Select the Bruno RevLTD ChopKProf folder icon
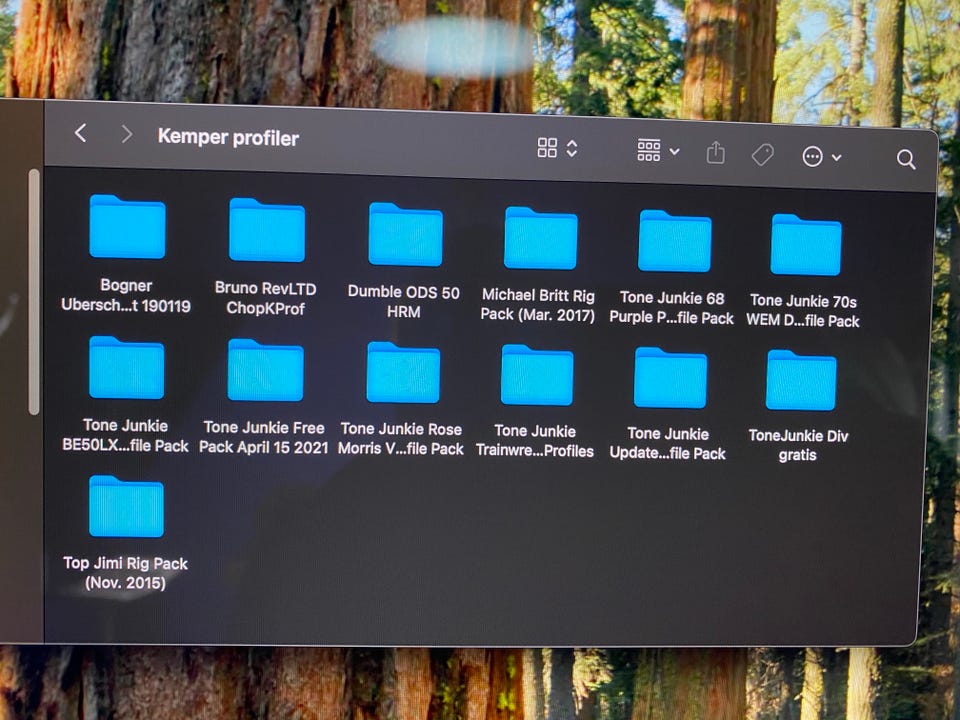This screenshot has height=720, width=960. (267, 230)
